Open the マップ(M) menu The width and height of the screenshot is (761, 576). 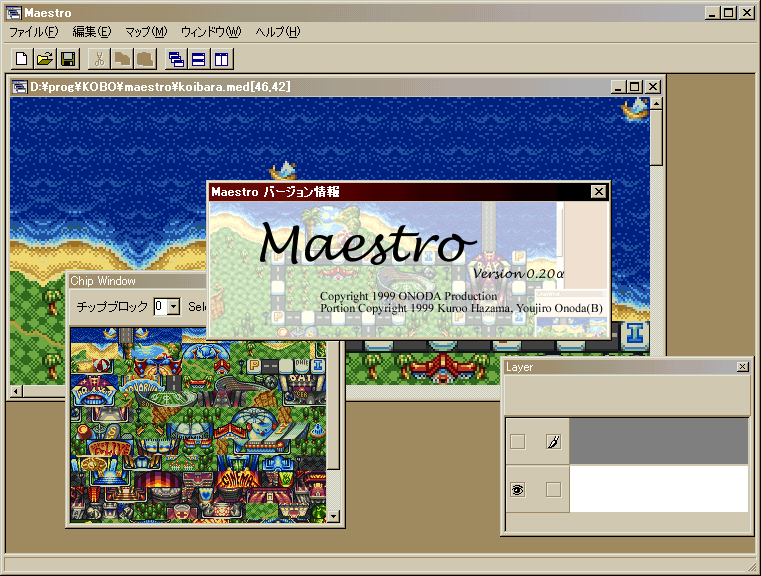click(x=146, y=32)
